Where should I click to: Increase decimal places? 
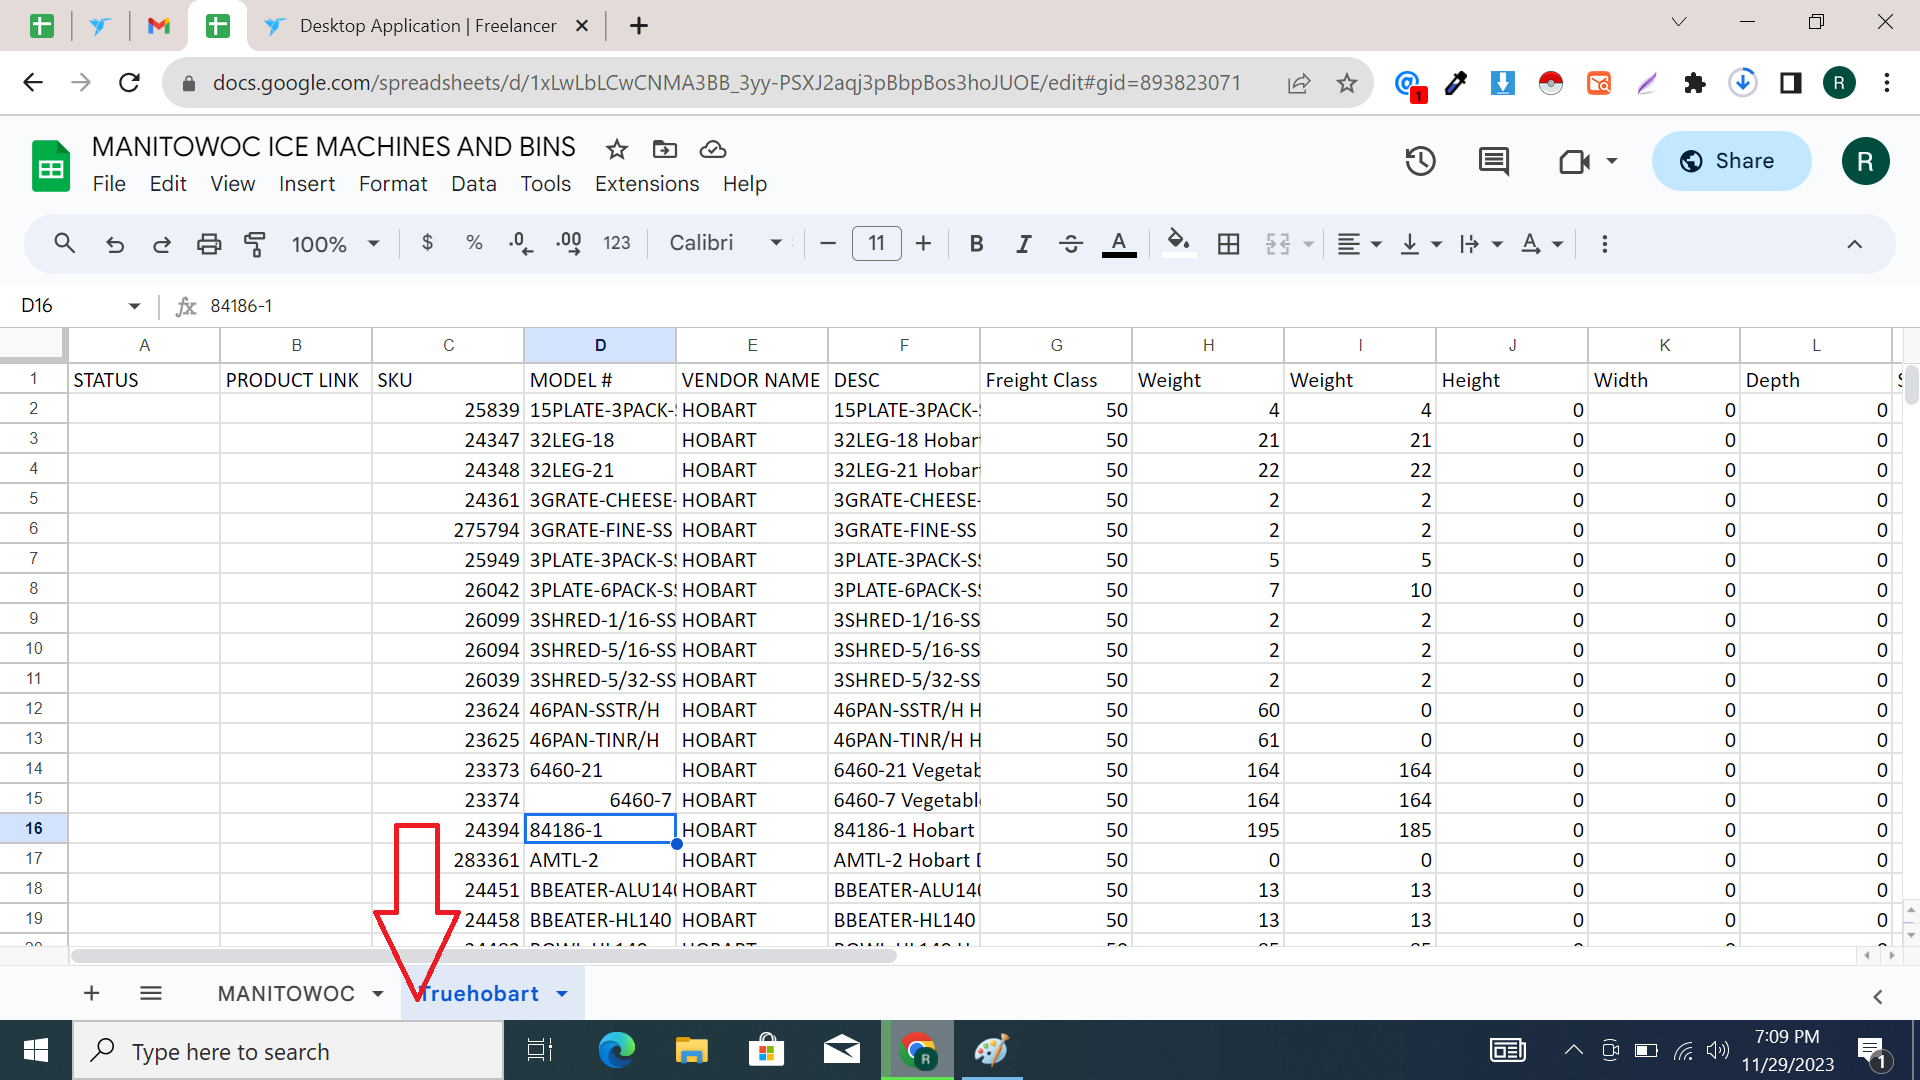pos(569,243)
